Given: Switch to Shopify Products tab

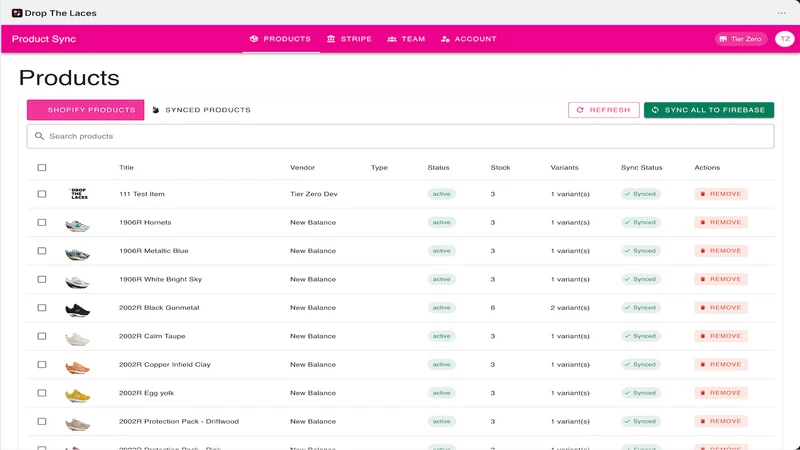Looking at the screenshot, I should [x=86, y=110].
